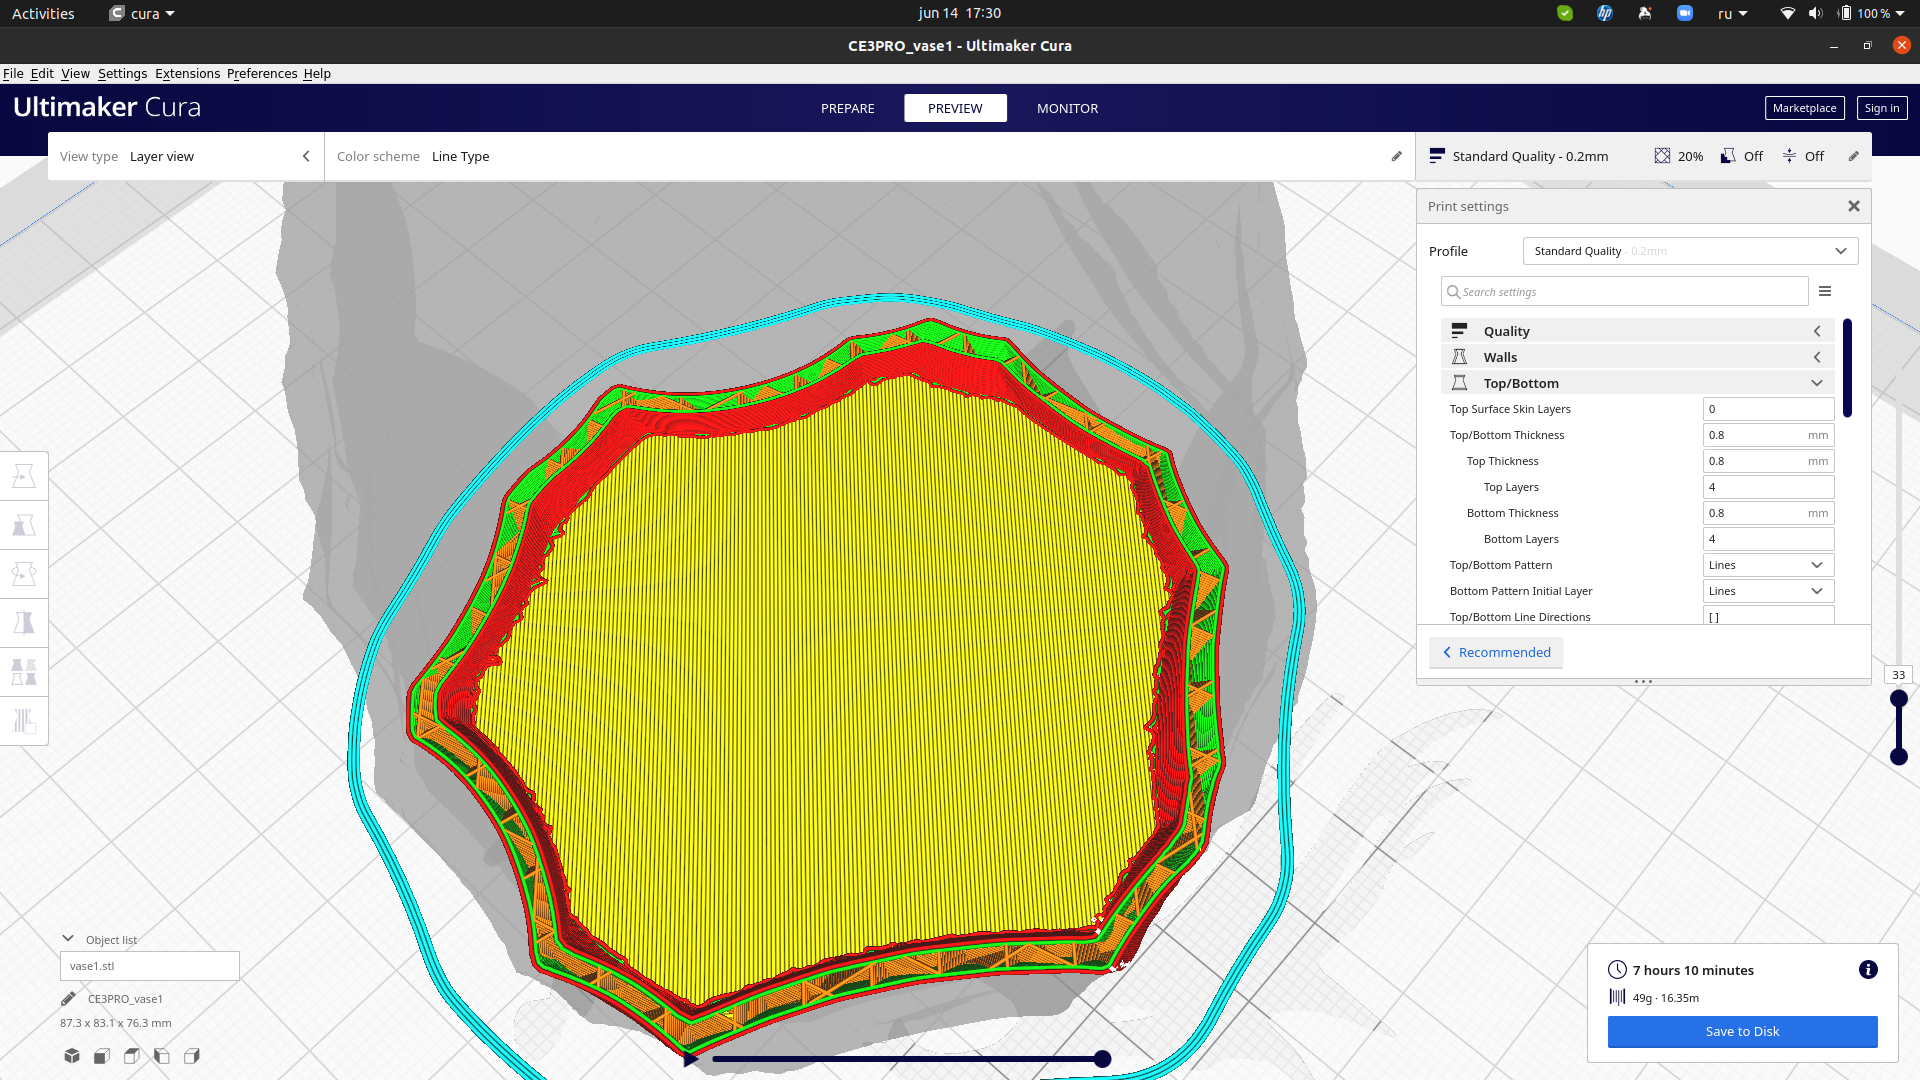Image resolution: width=1920 pixels, height=1080 pixels.
Task: Click the Top Layers value field
Action: [x=1768, y=487]
